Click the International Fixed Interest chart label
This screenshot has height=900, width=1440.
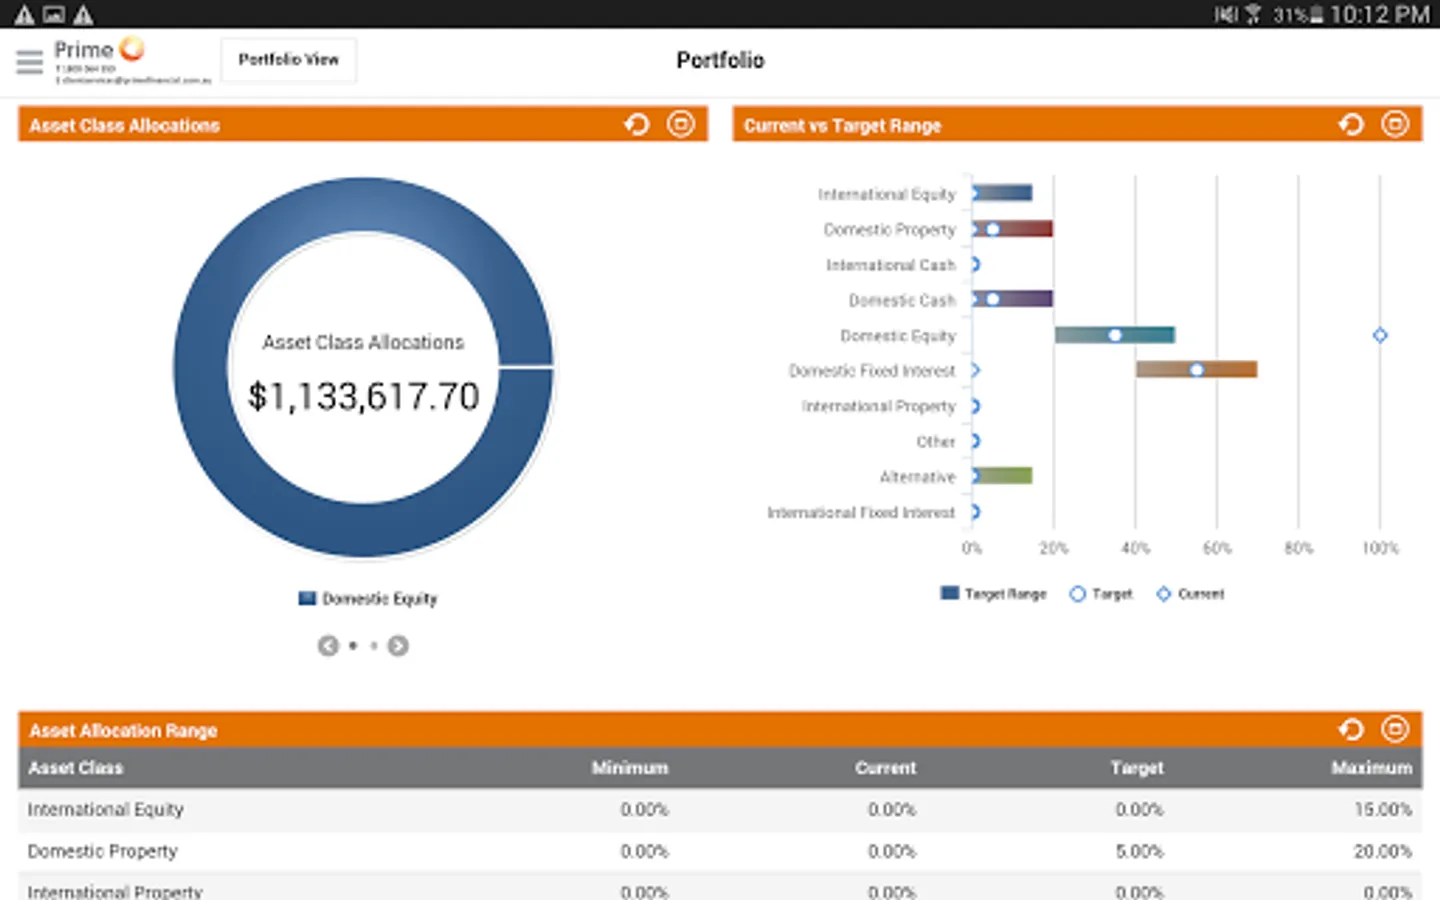coord(861,513)
